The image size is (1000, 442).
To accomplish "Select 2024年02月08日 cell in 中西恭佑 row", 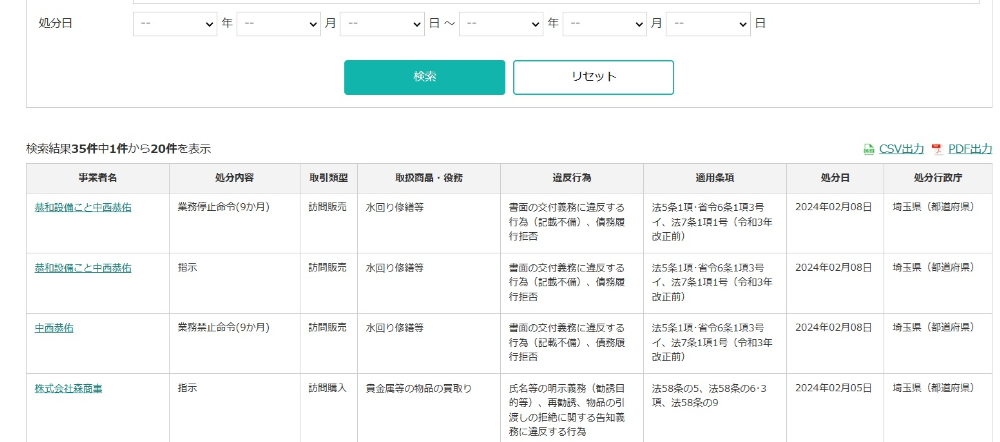I will pos(835,344).
